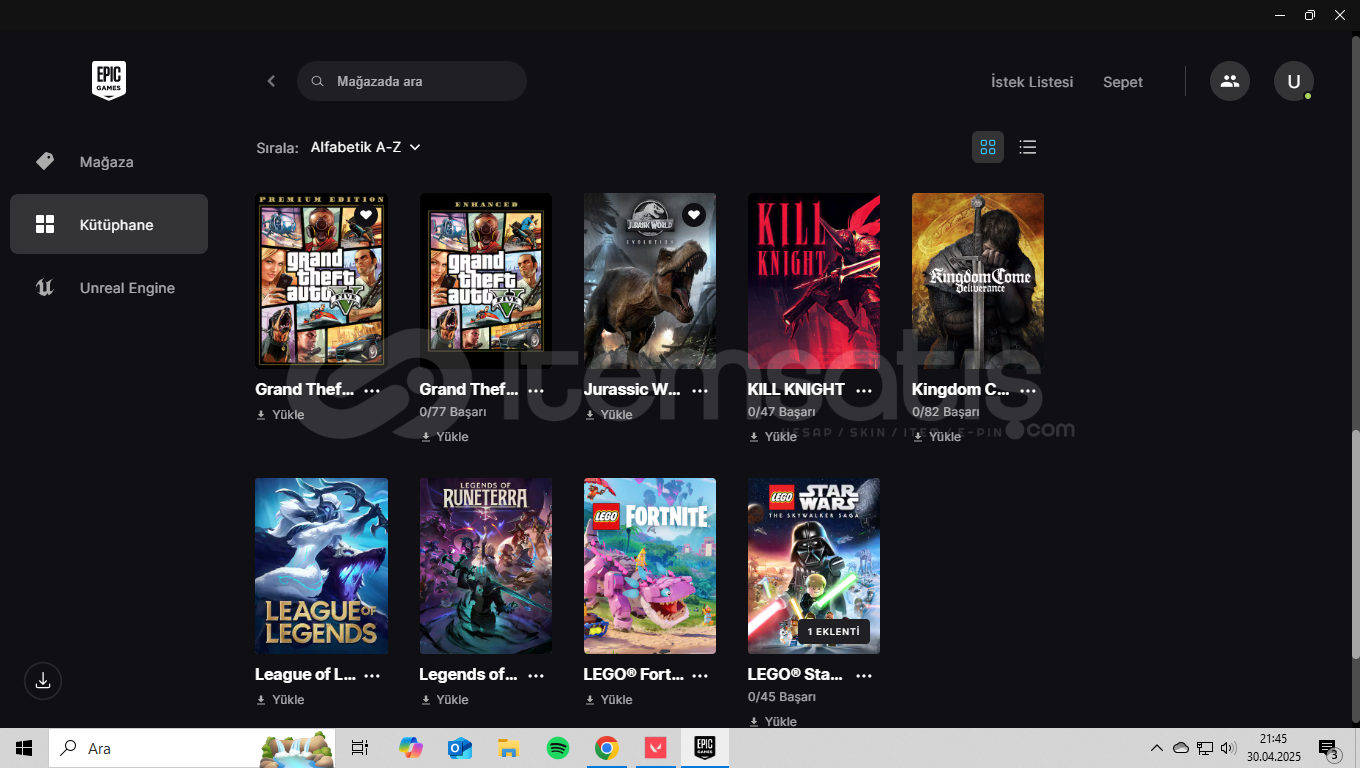Screen dimensions: 1360x768
Task: Open Outlook from the taskbar
Action: point(459,748)
